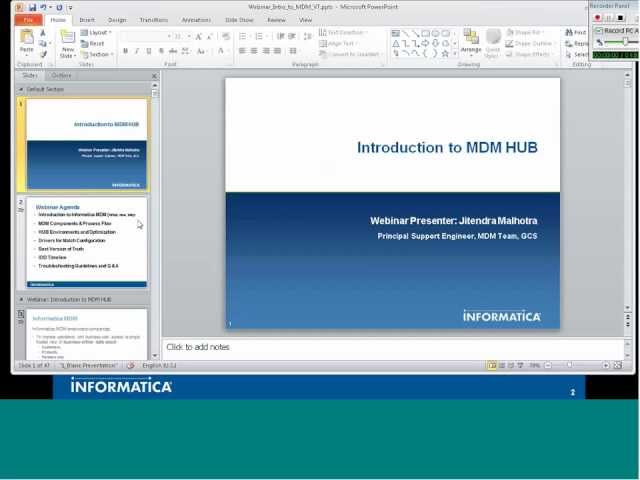This screenshot has width=640, height=480.
Task: Toggle Bold formatting
Action: [x=125, y=51]
